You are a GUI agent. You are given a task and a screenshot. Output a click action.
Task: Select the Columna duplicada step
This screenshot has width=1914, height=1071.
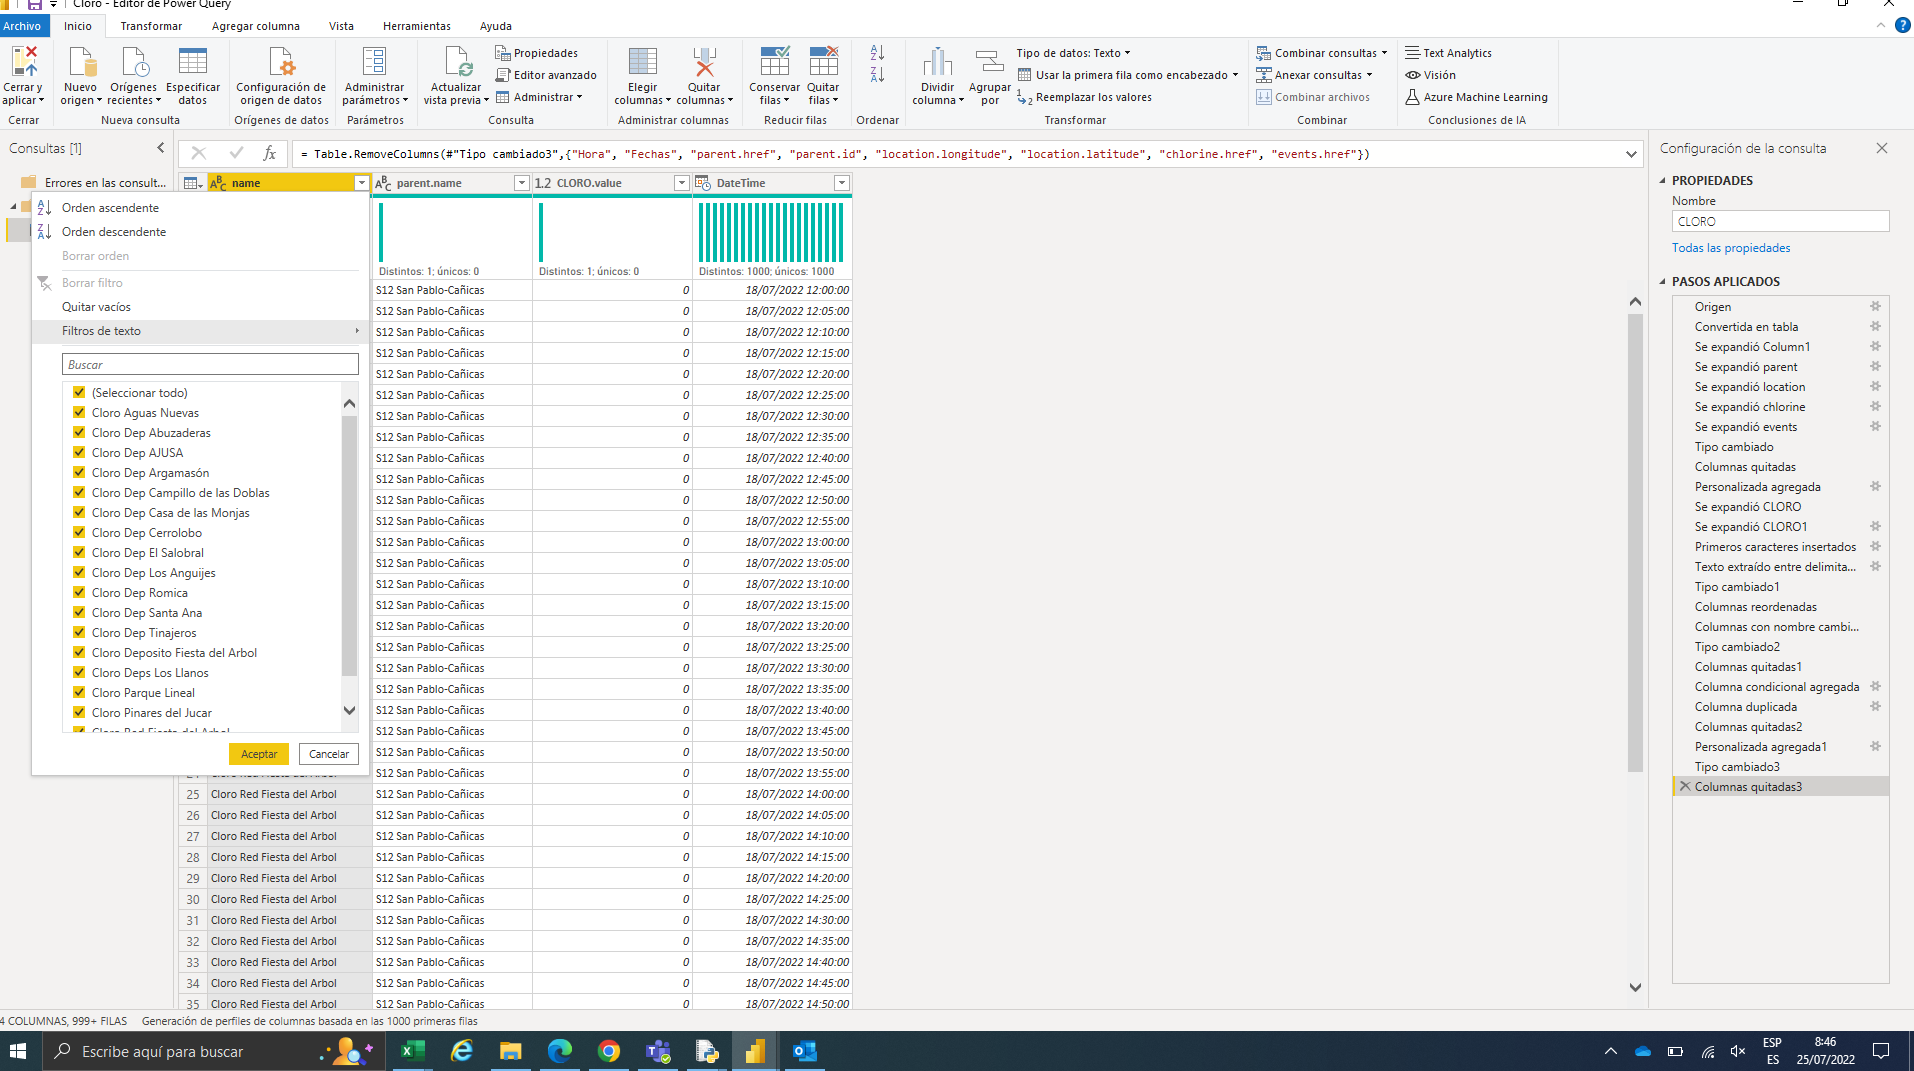[x=1746, y=707]
